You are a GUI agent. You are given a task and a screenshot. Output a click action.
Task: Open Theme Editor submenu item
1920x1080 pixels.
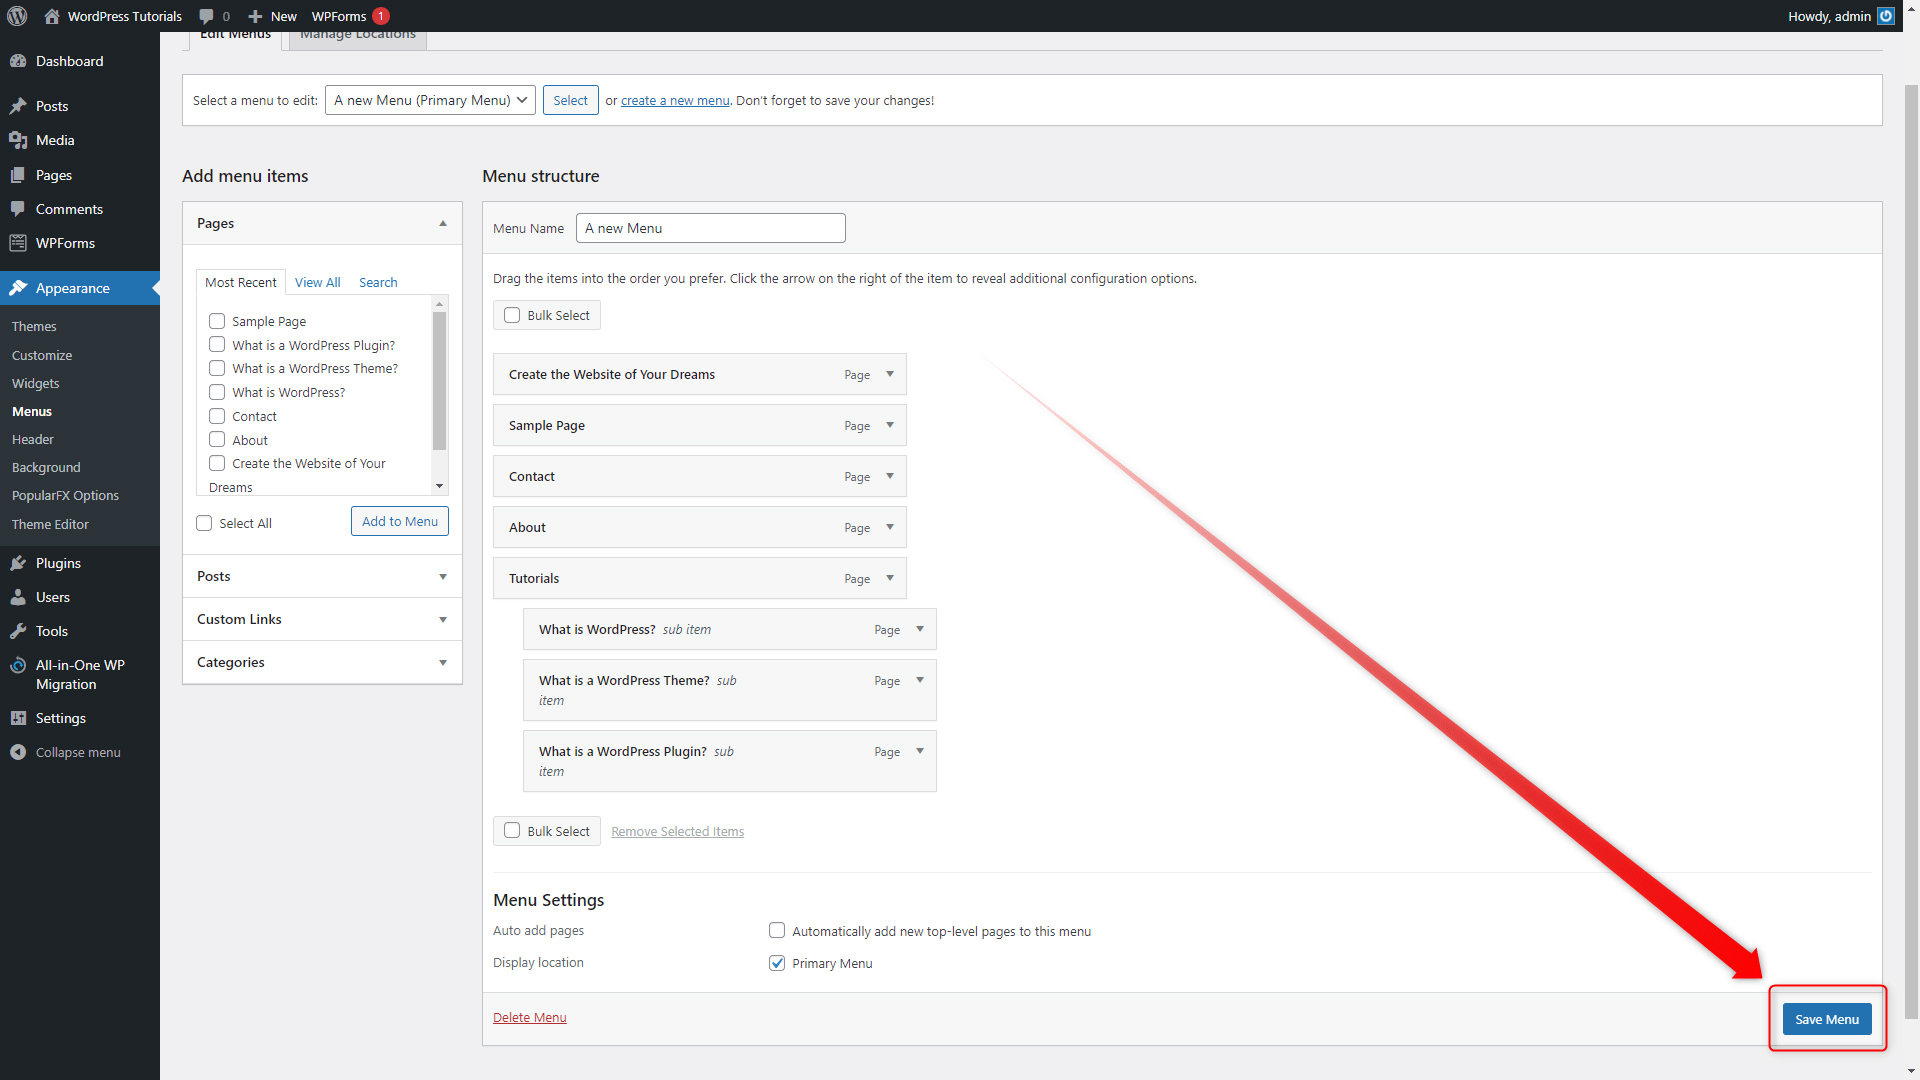tap(50, 524)
